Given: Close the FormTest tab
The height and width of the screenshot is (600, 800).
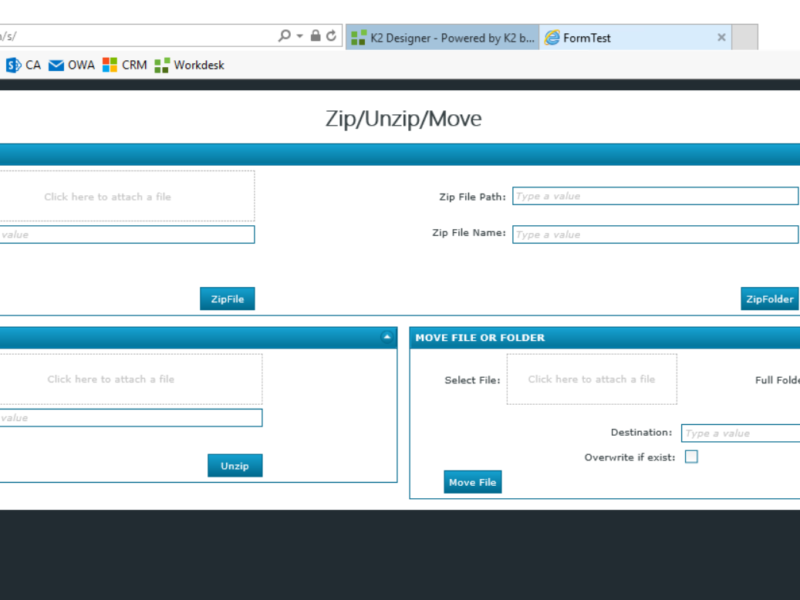Looking at the screenshot, I should 721,38.
